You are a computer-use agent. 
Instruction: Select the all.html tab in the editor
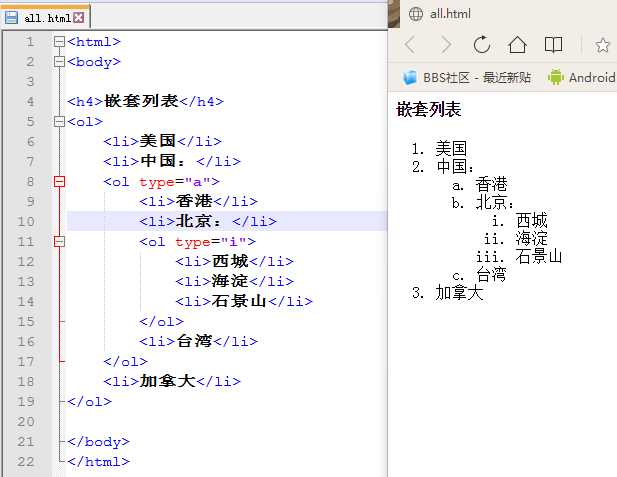(45, 18)
